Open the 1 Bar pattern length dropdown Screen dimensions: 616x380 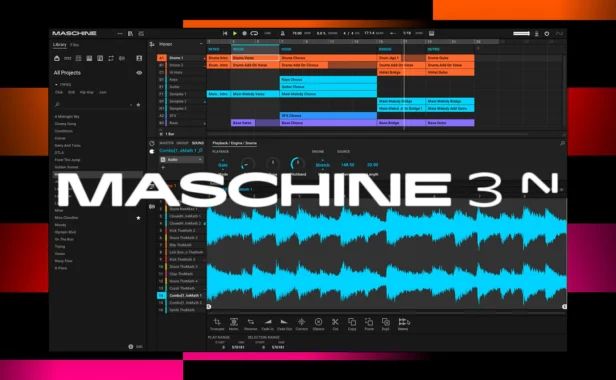point(169,134)
